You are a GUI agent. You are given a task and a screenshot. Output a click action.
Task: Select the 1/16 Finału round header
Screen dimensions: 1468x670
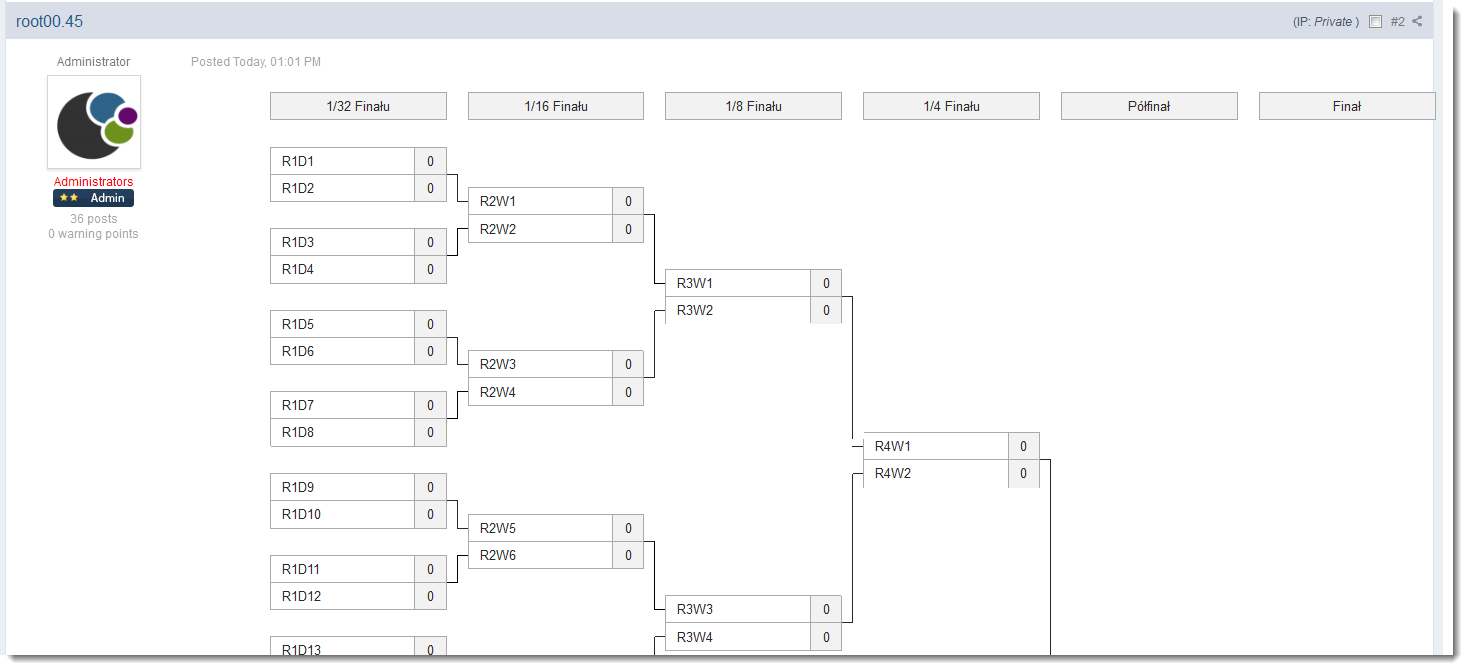(556, 106)
